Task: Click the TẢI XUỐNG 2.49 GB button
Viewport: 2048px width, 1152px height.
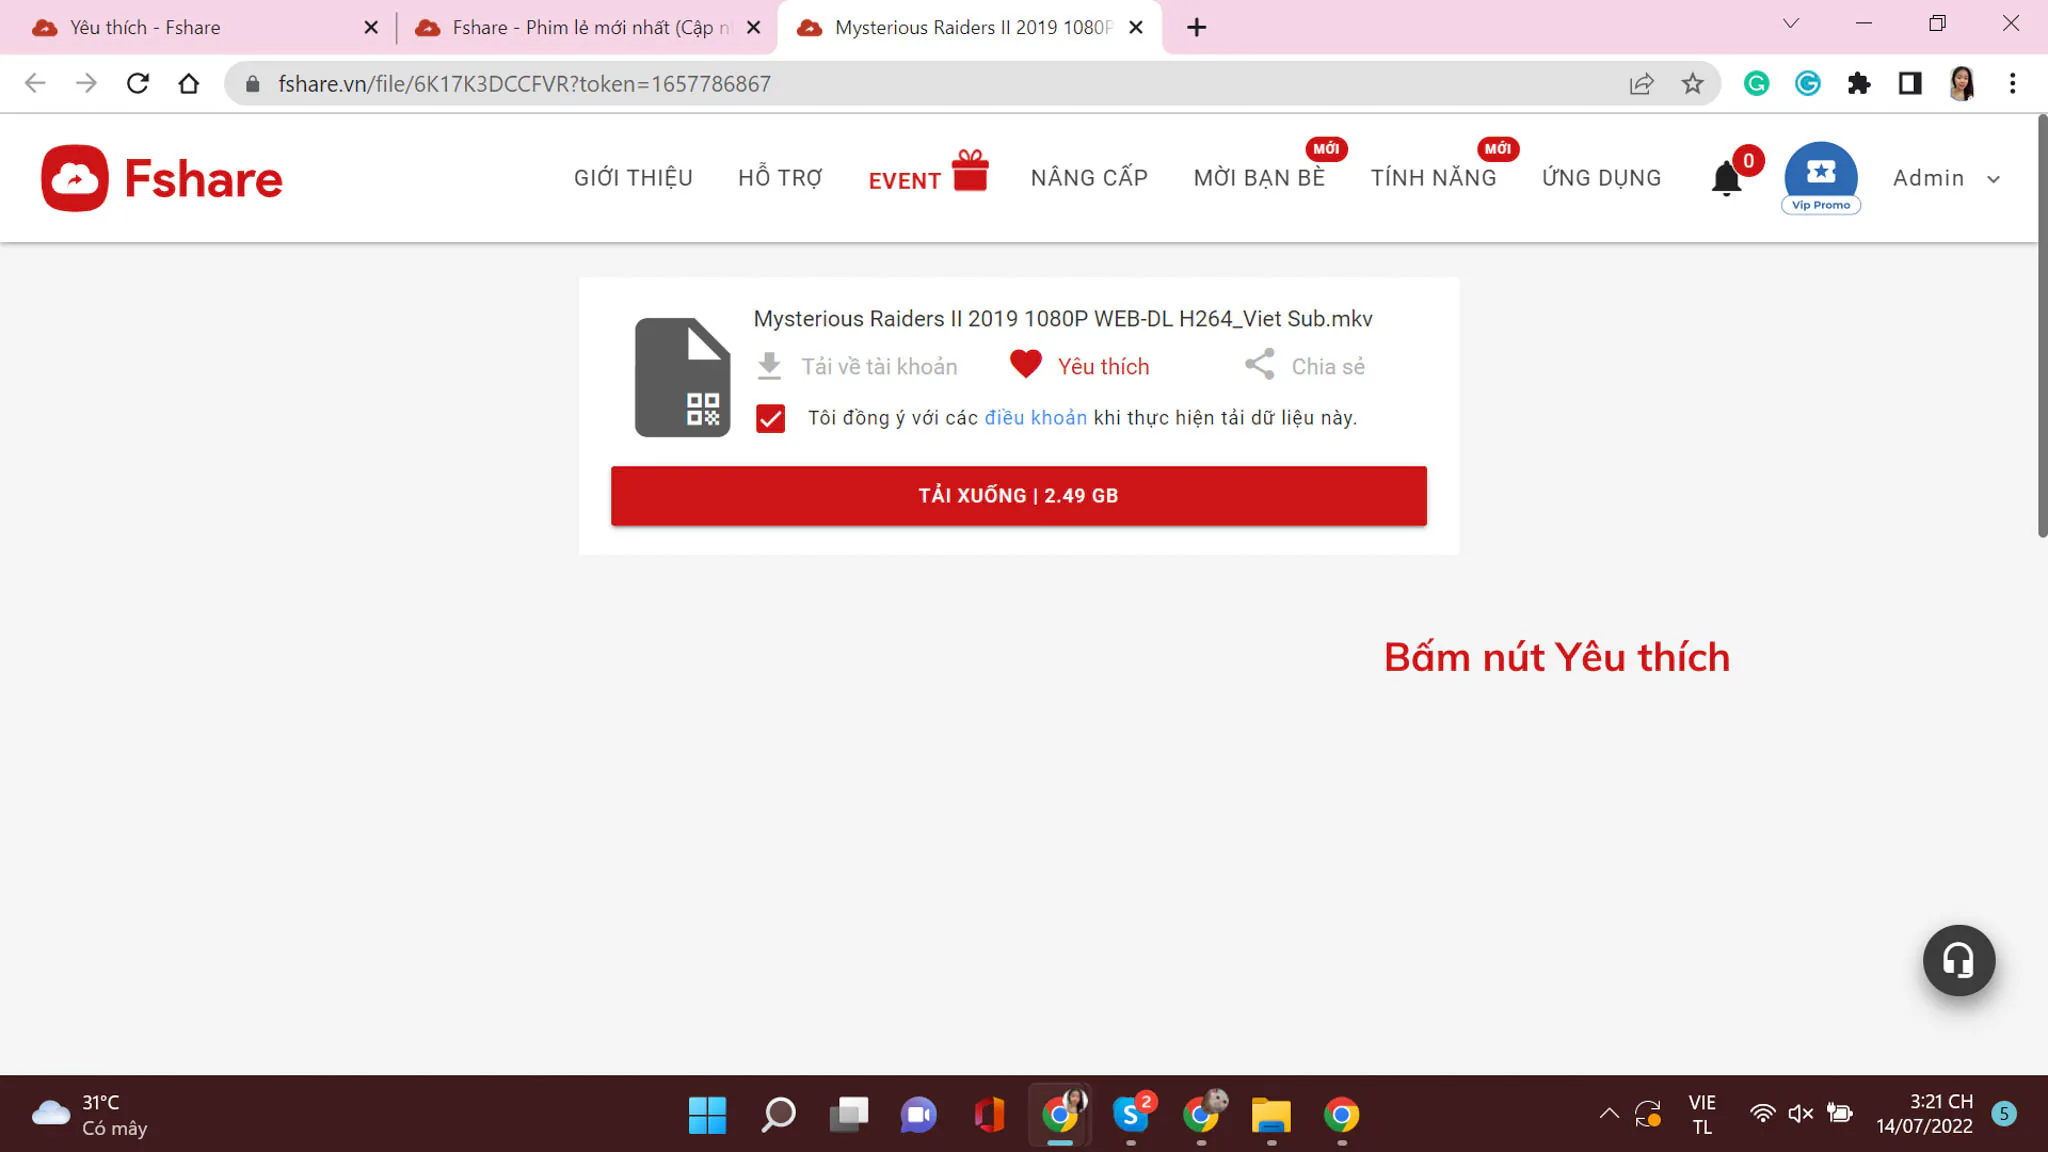Action: click(x=1018, y=495)
